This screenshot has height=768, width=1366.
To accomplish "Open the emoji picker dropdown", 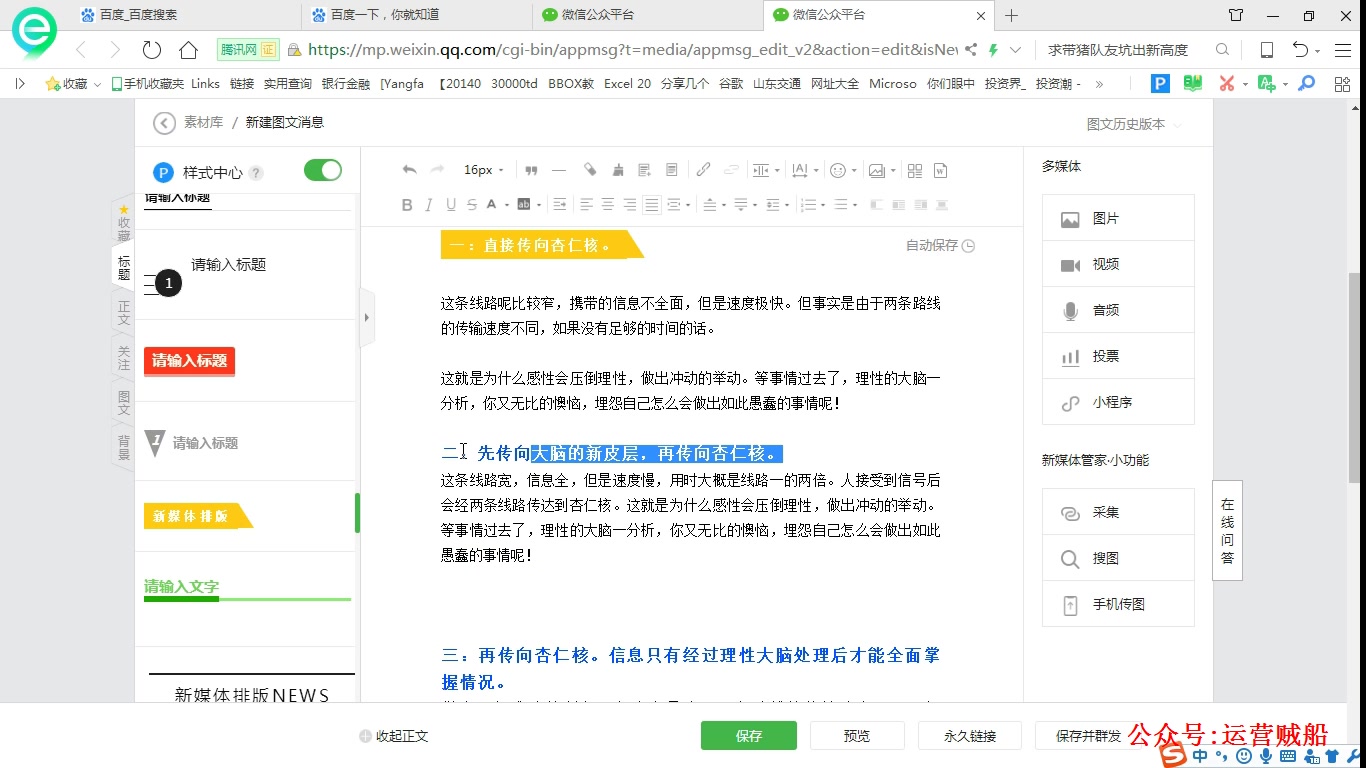I will [x=854, y=171].
